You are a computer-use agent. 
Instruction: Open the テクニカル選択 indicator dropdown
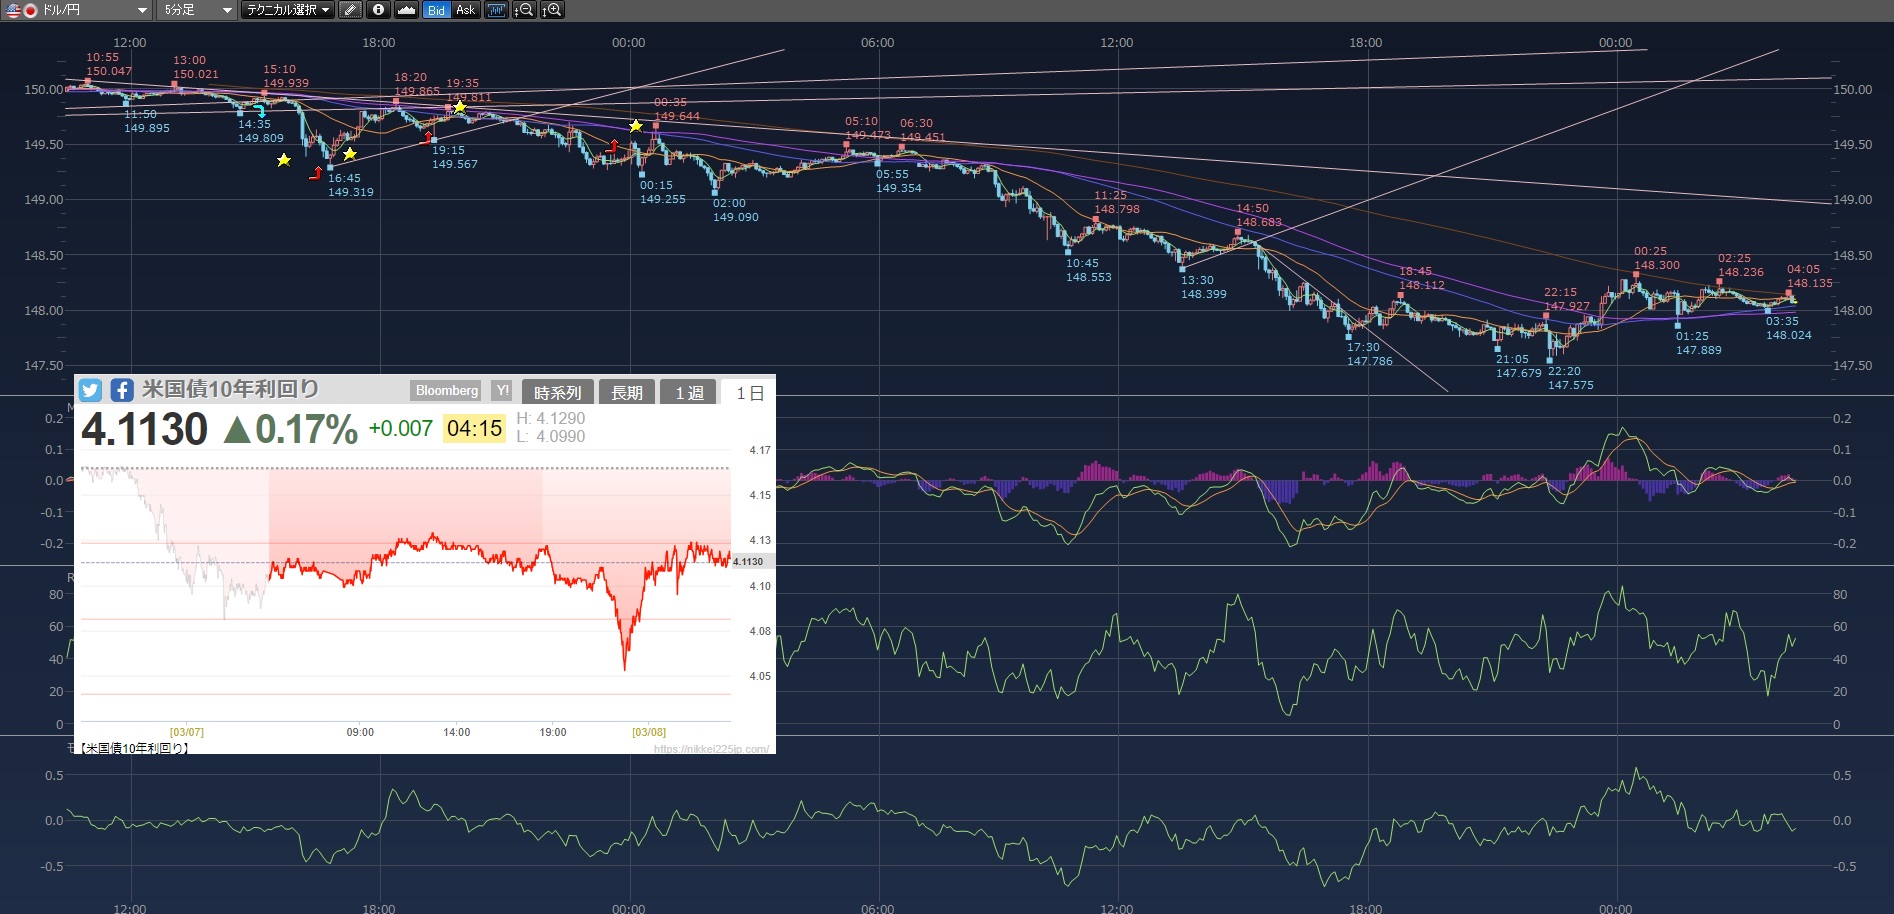pos(287,10)
